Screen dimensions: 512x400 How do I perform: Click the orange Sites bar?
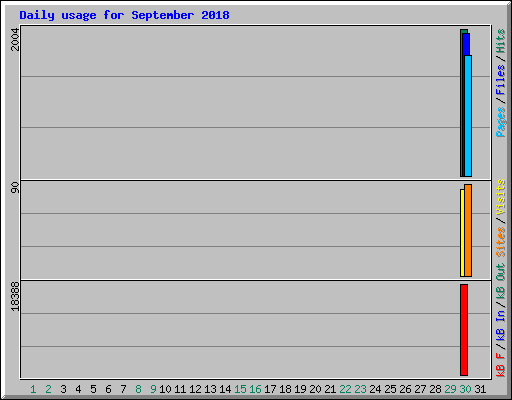click(x=468, y=230)
